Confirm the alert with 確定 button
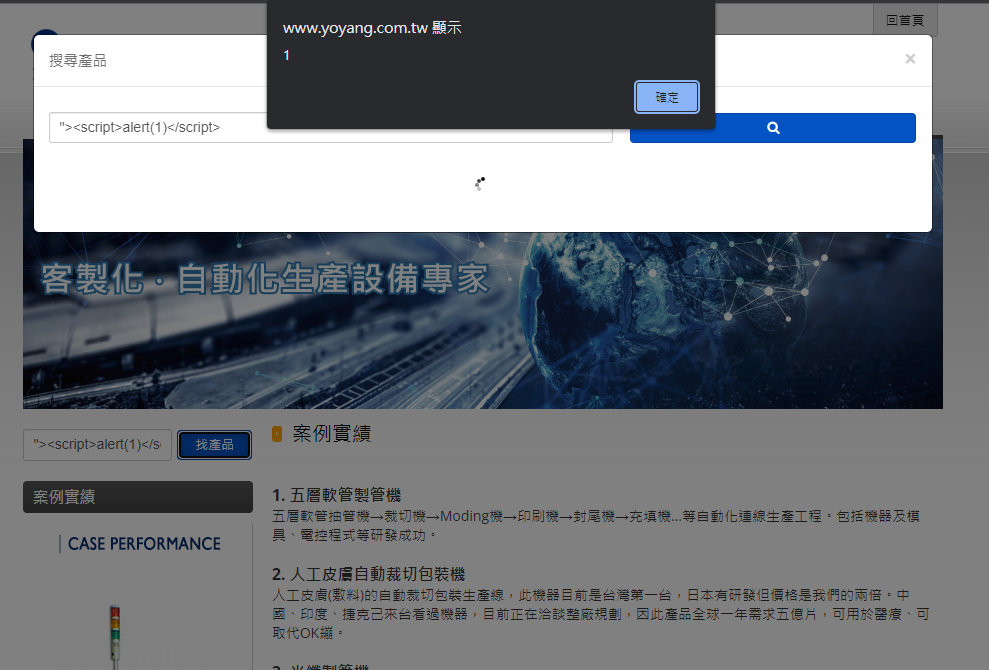This screenshot has width=989, height=670. (x=667, y=97)
